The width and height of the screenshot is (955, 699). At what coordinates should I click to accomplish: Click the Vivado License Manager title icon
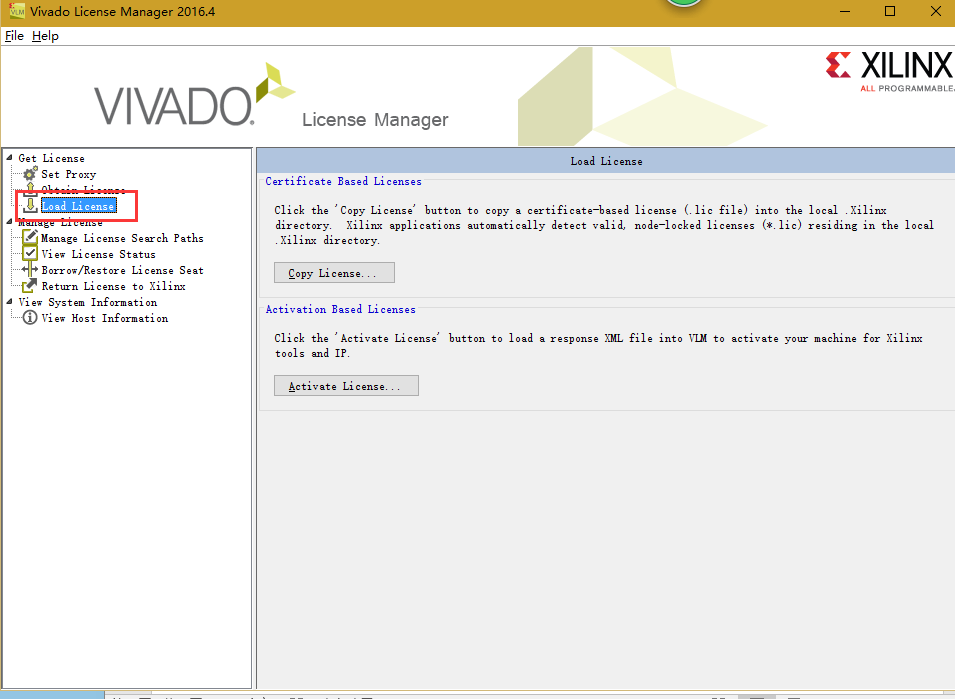[x=17, y=11]
